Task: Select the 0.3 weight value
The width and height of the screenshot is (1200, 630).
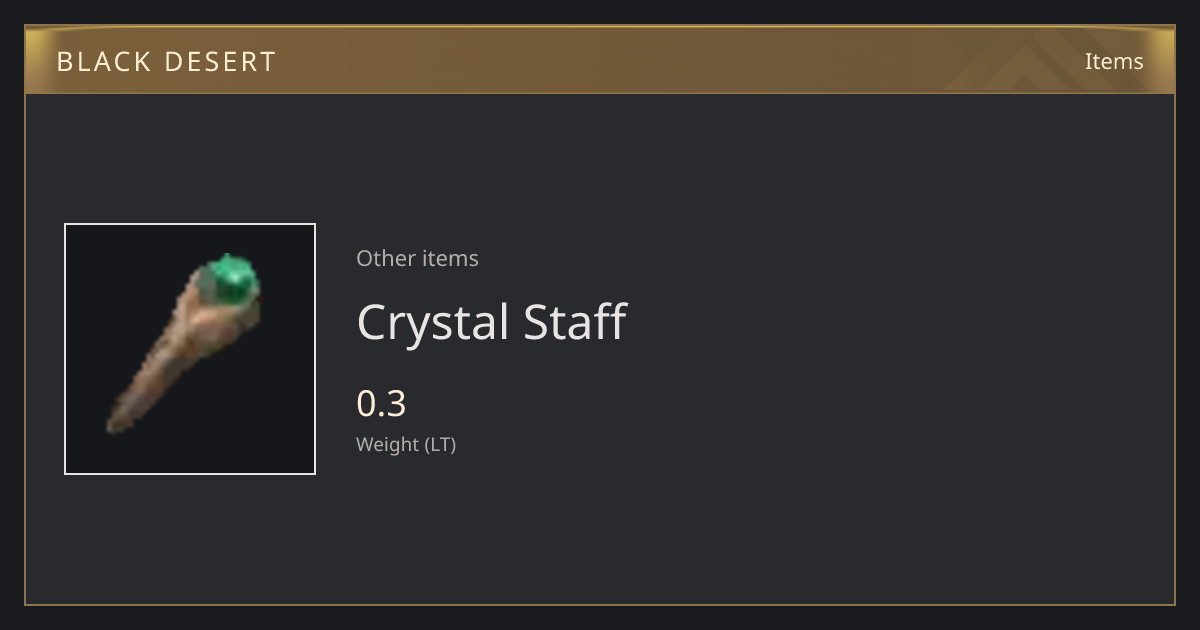Action: [381, 404]
